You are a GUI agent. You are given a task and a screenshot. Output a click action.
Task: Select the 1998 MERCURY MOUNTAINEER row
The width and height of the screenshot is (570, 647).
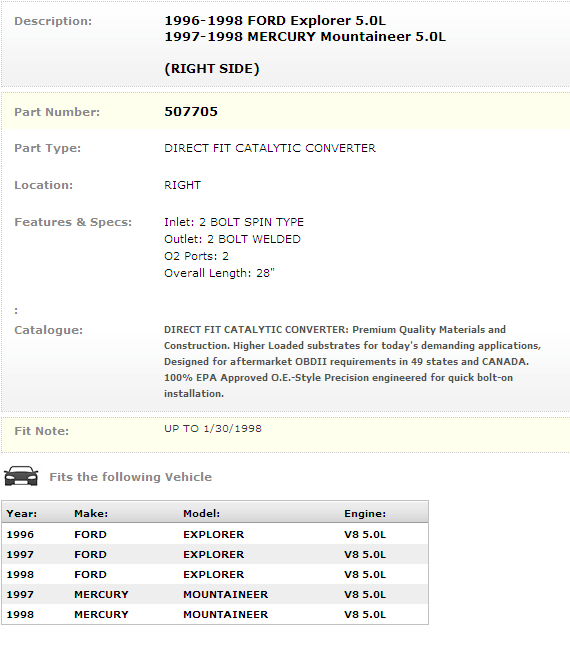[x=215, y=614]
